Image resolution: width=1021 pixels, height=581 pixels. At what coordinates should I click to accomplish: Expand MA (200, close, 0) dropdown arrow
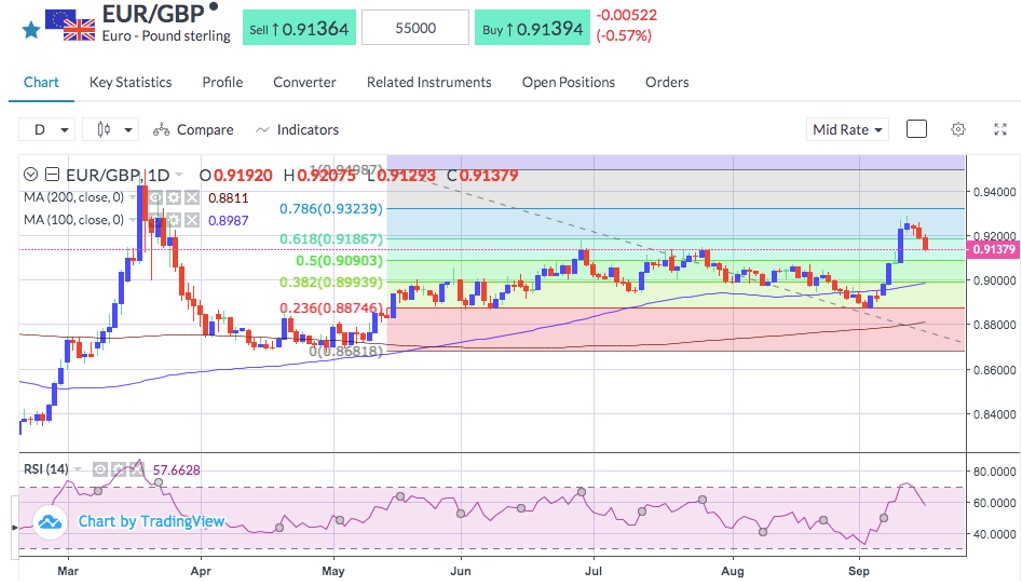click(133, 198)
